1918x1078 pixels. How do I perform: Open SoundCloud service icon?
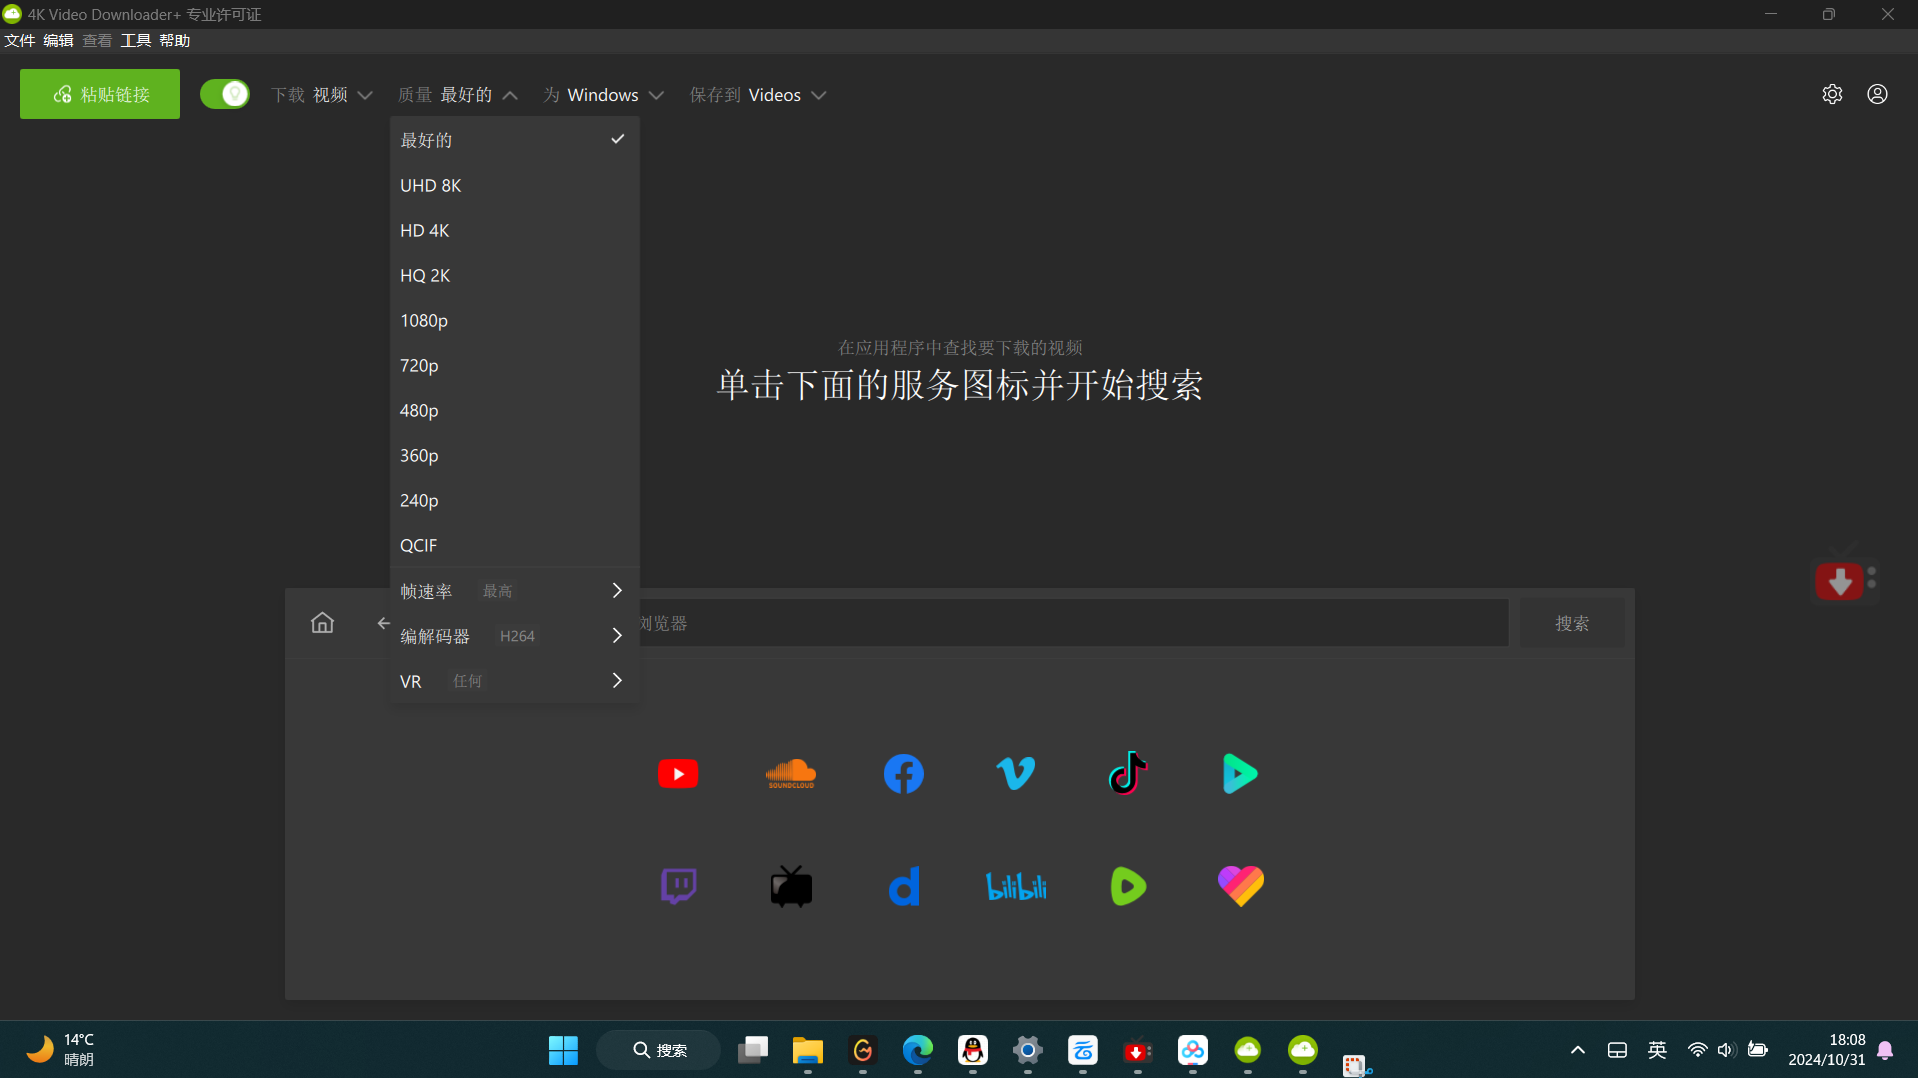click(791, 774)
